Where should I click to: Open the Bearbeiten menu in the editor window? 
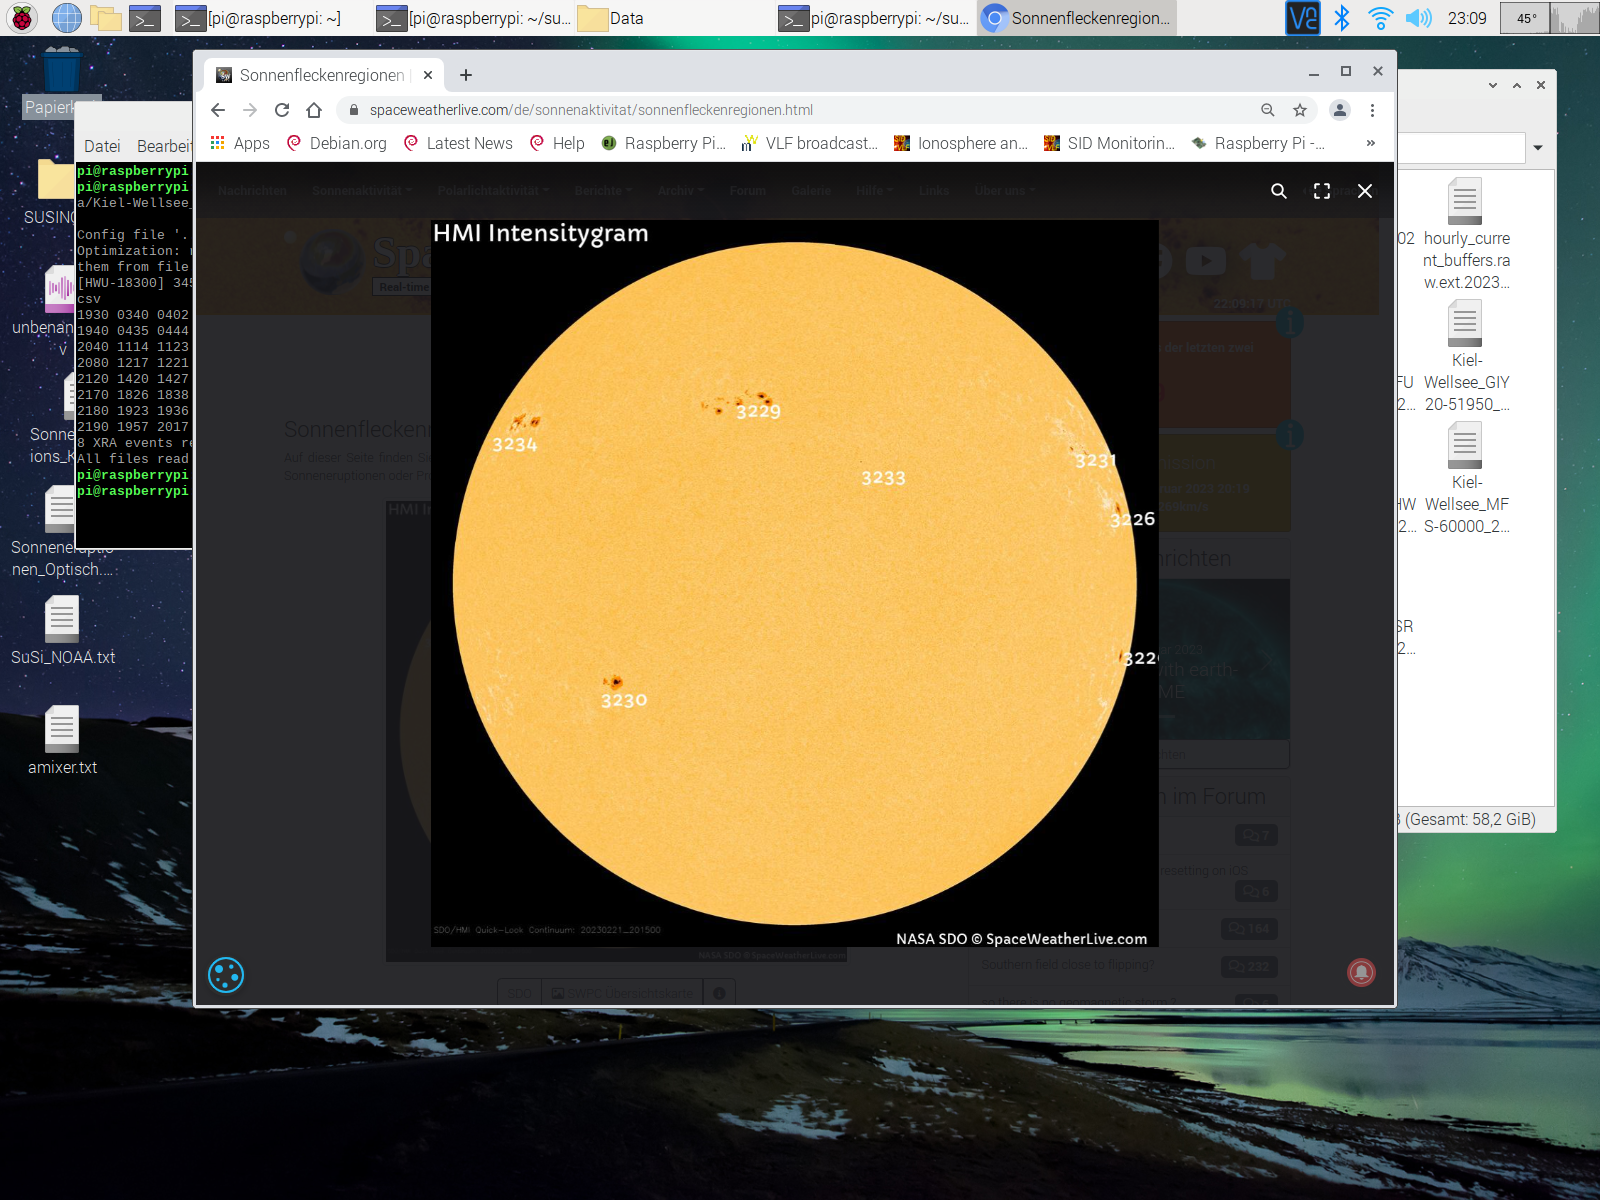click(x=163, y=146)
